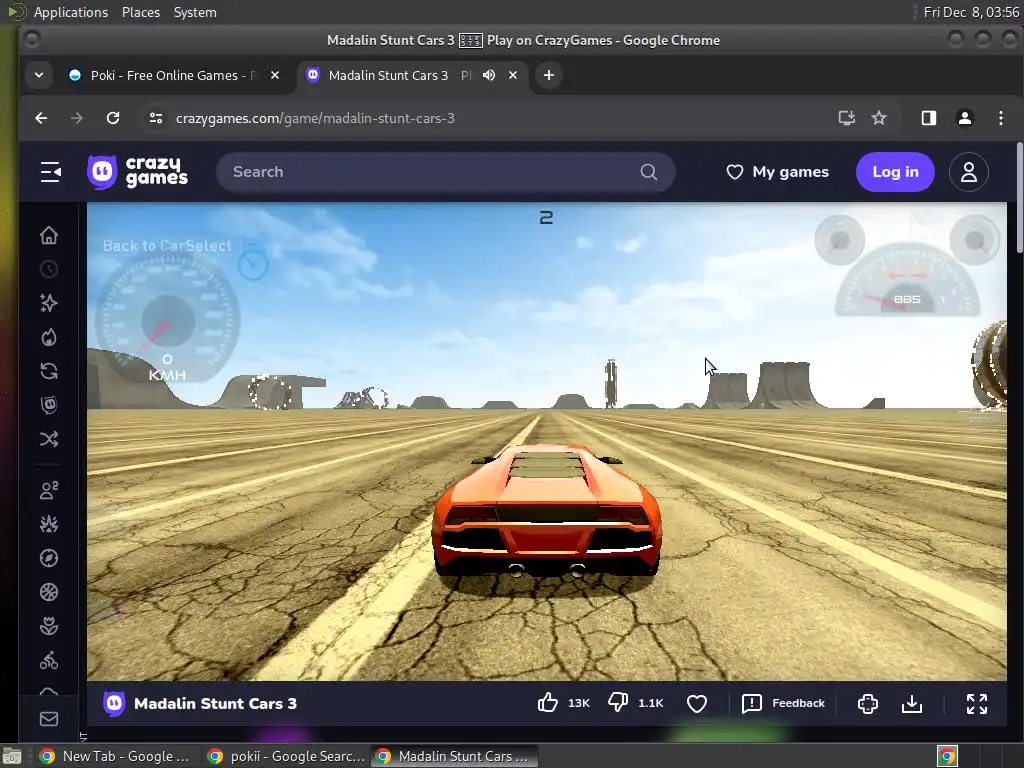
Task: Open recently played clock icon
Action: (x=49, y=269)
